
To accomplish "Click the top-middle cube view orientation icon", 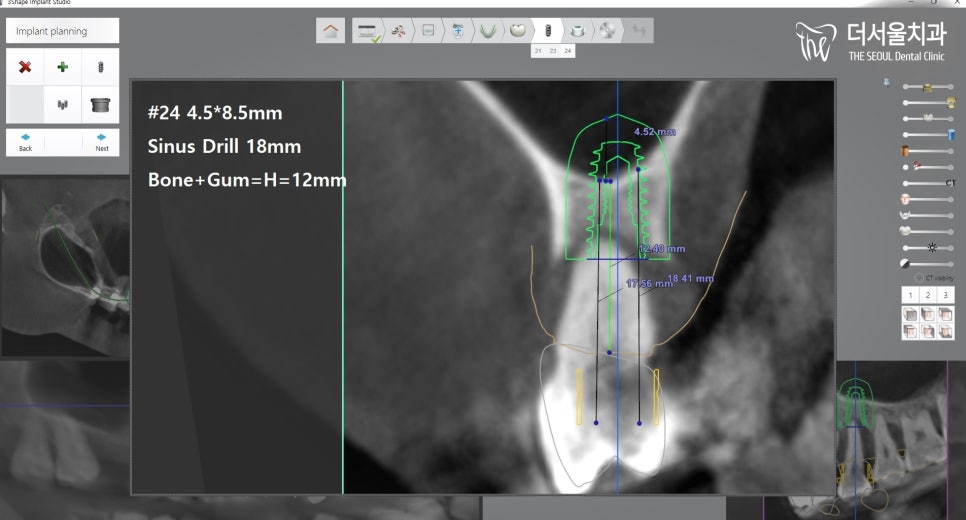I will pos(927,315).
